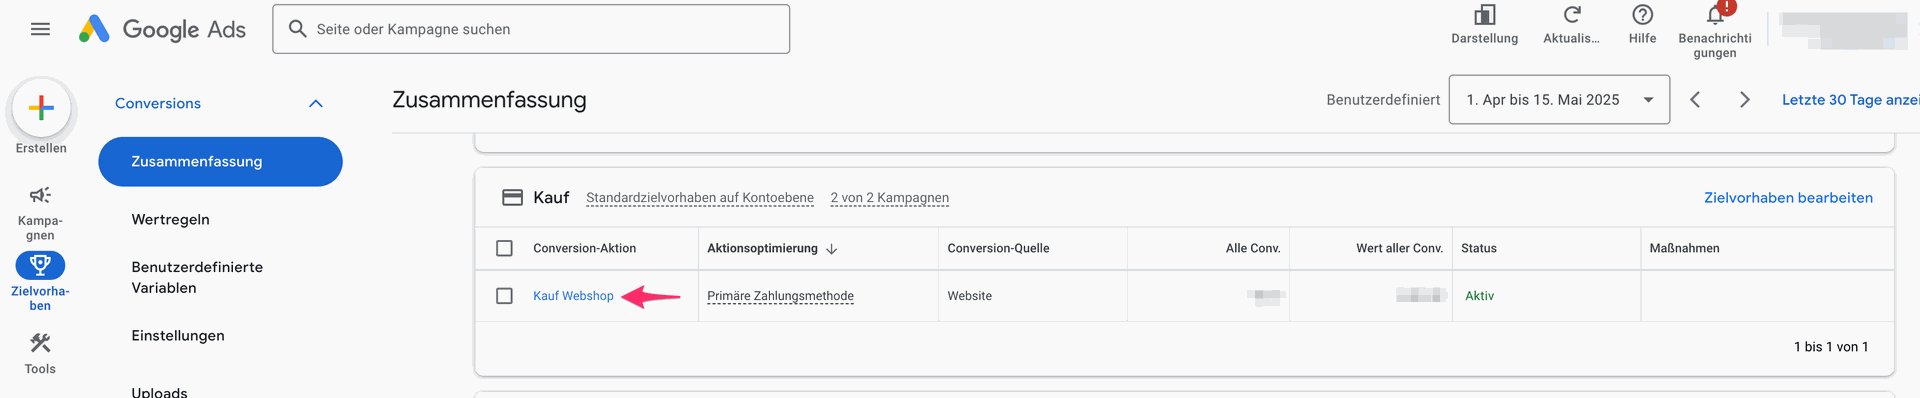The image size is (1920, 398).
Task: Collapse the Conversions section chevron
Action: [x=316, y=103]
